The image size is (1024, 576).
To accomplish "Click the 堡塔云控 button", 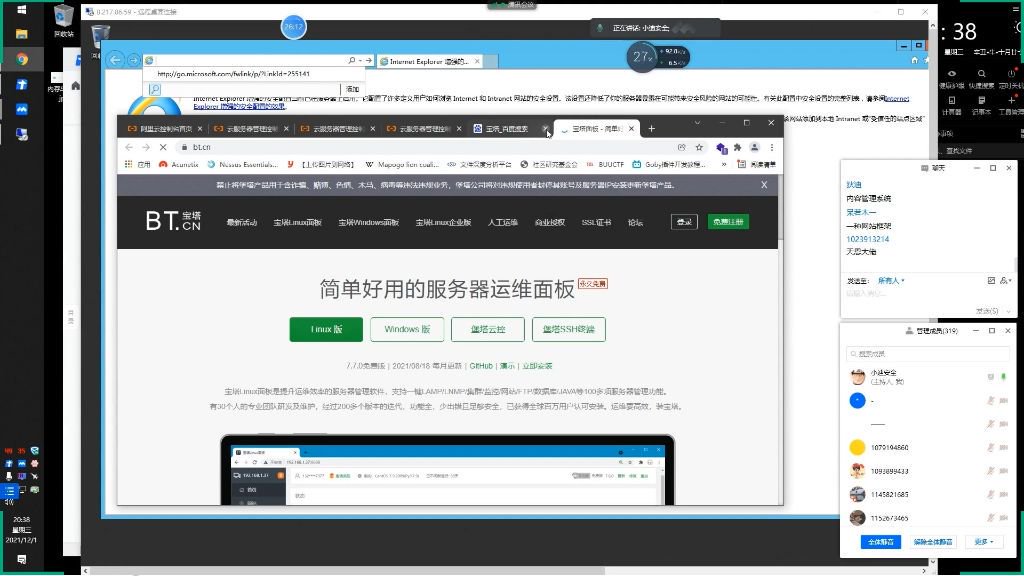I will pyautogui.click(x=488, y=329).
